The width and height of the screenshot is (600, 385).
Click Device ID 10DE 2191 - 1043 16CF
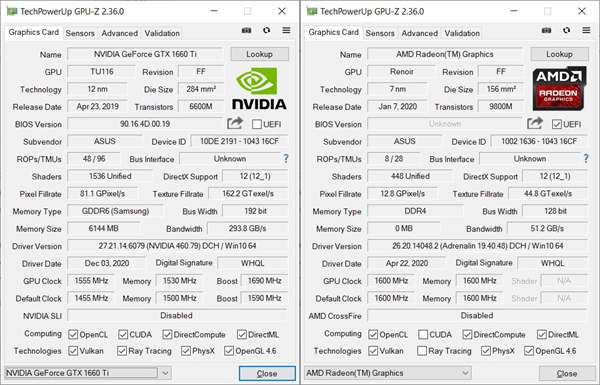(239, 141)
